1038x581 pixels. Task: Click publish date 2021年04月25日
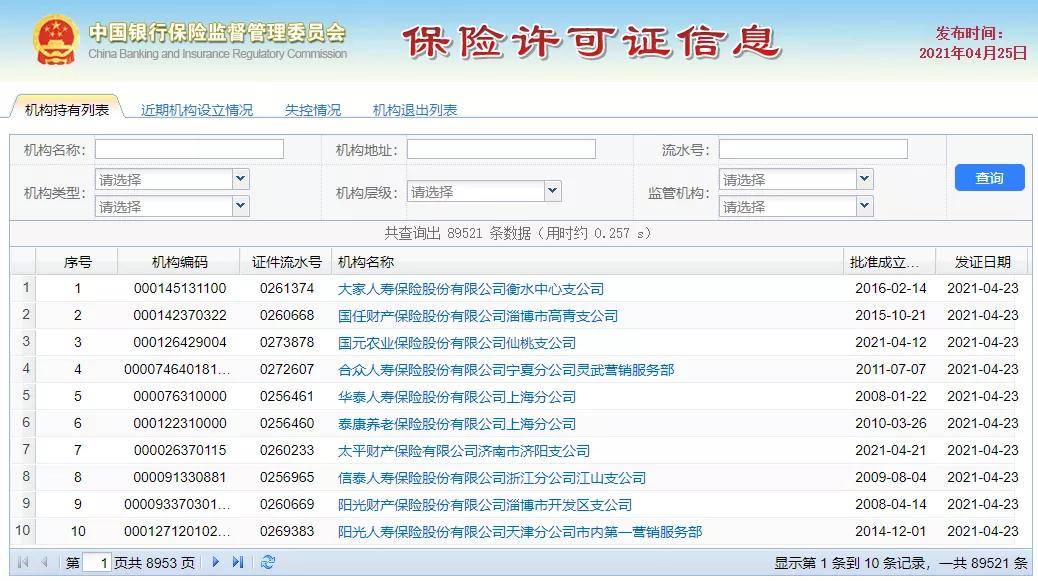point(972,53)
